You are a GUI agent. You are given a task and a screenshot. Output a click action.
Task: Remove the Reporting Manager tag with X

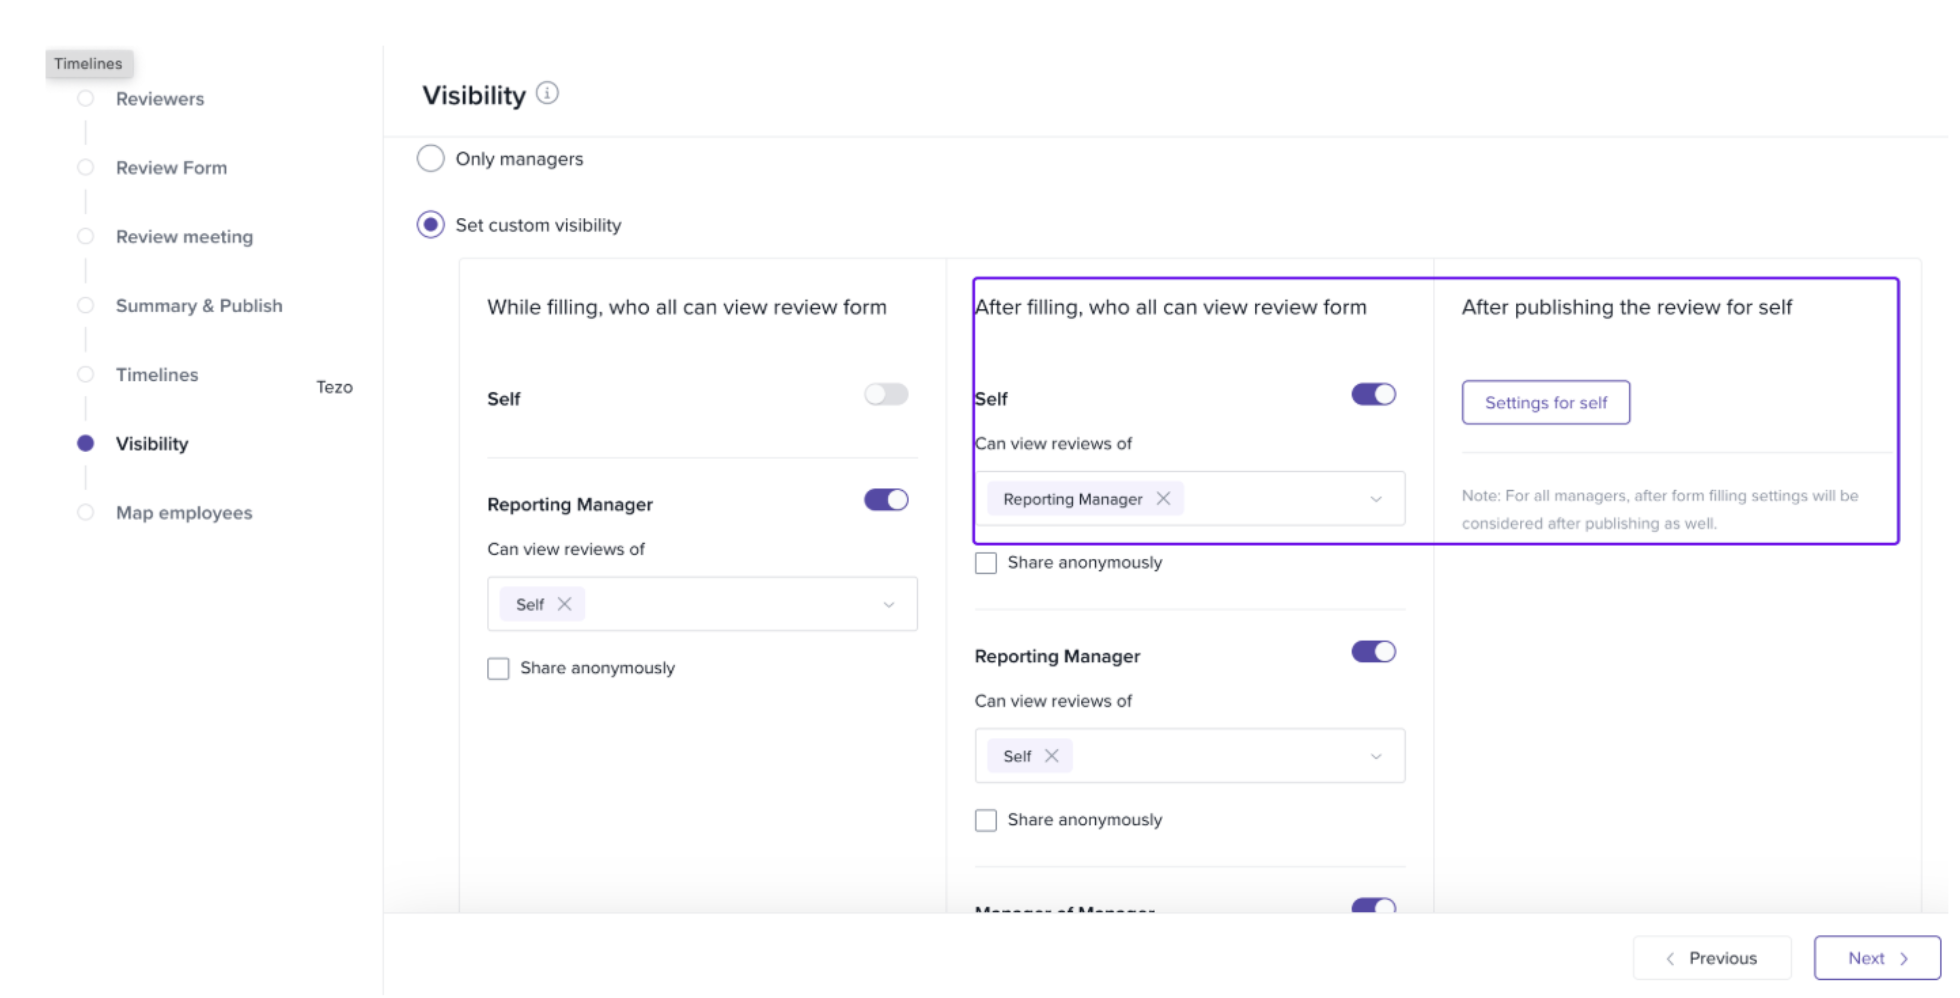pyautogui.click(x=1163, y=498)
